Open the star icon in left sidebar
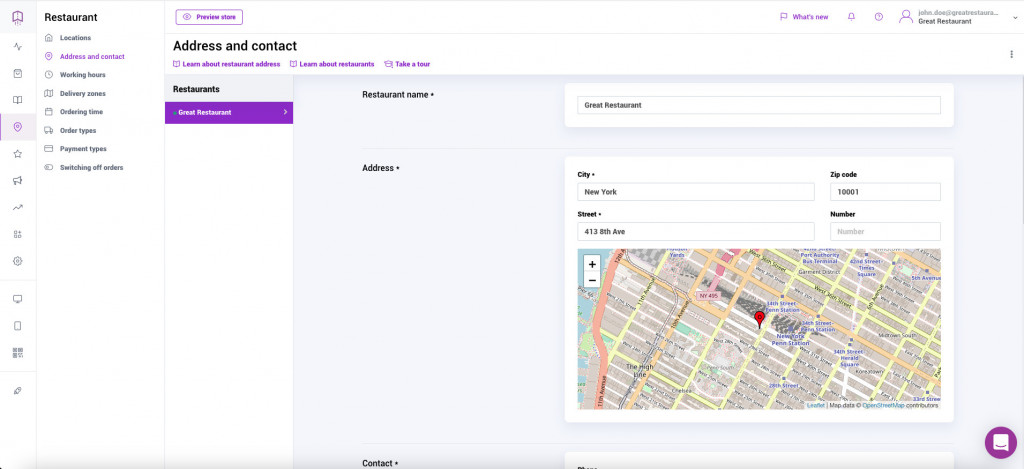This screenshot has height=469, width=1024. pos(17,154)
